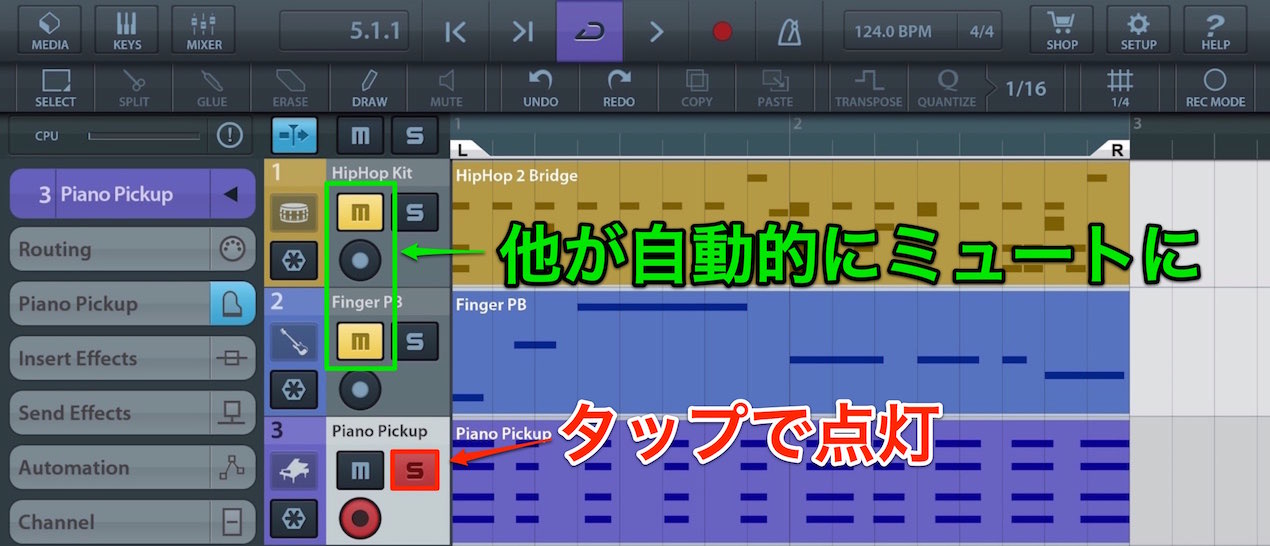Click UNDO
Screen dimensions: 1270x546
541,88
